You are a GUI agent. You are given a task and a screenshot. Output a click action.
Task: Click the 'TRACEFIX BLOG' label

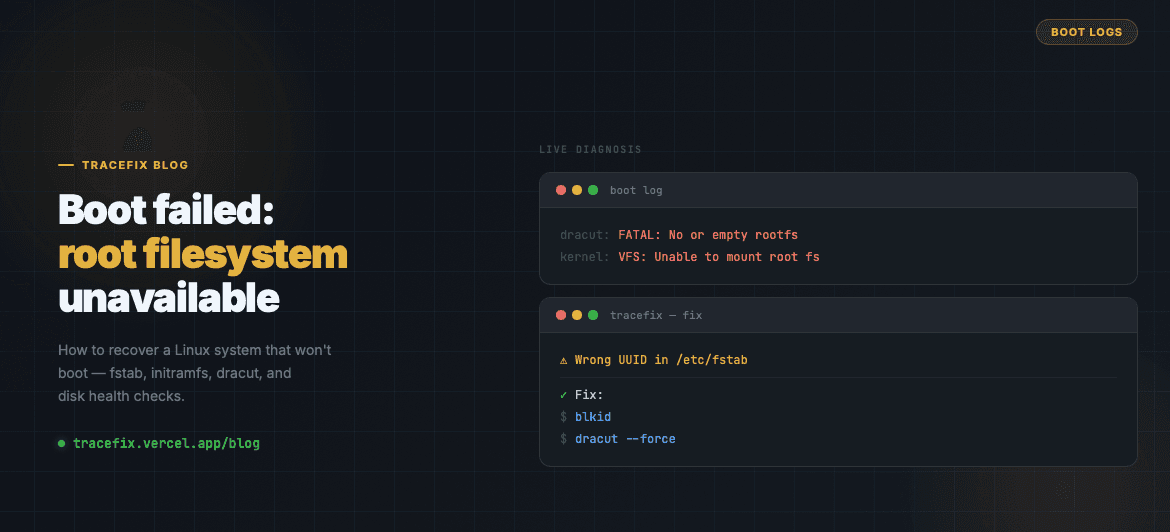pos(135,165)
